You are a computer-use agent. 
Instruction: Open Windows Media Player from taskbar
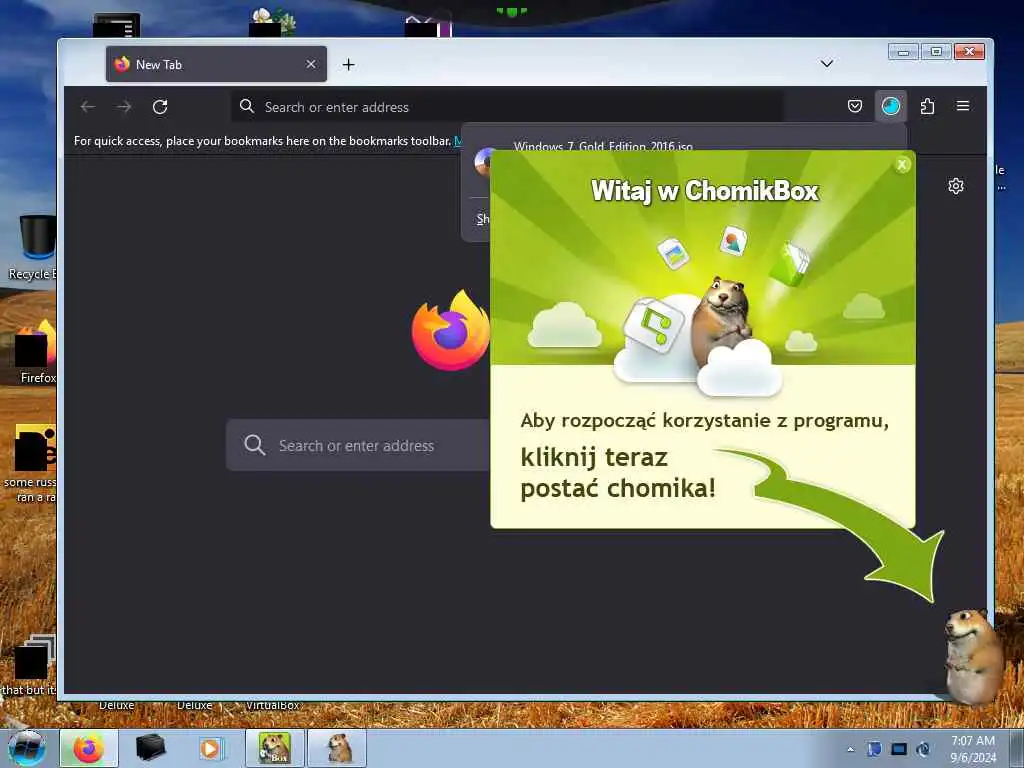click(210, 748)
